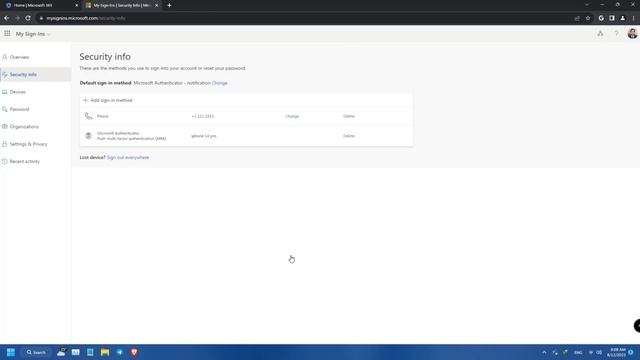Close the My Sign-Ins Security Info tab
The width and height of the screenshot is (640, 360).
(x=156, y=5)
